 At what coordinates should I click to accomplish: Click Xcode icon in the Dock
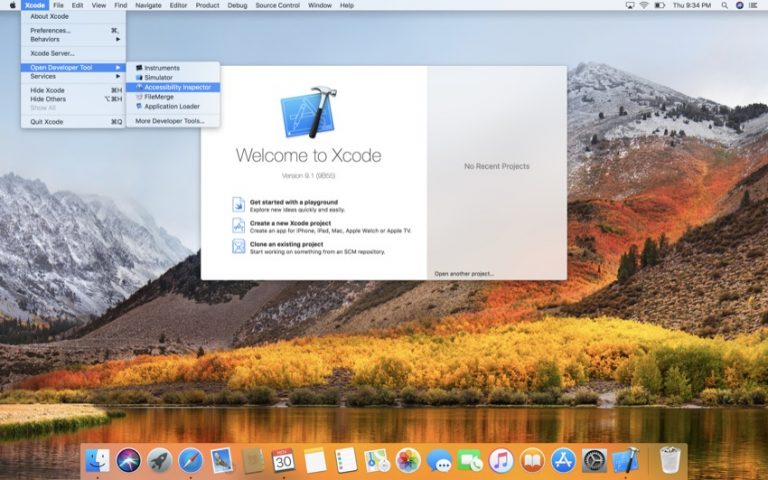point(625,461)
